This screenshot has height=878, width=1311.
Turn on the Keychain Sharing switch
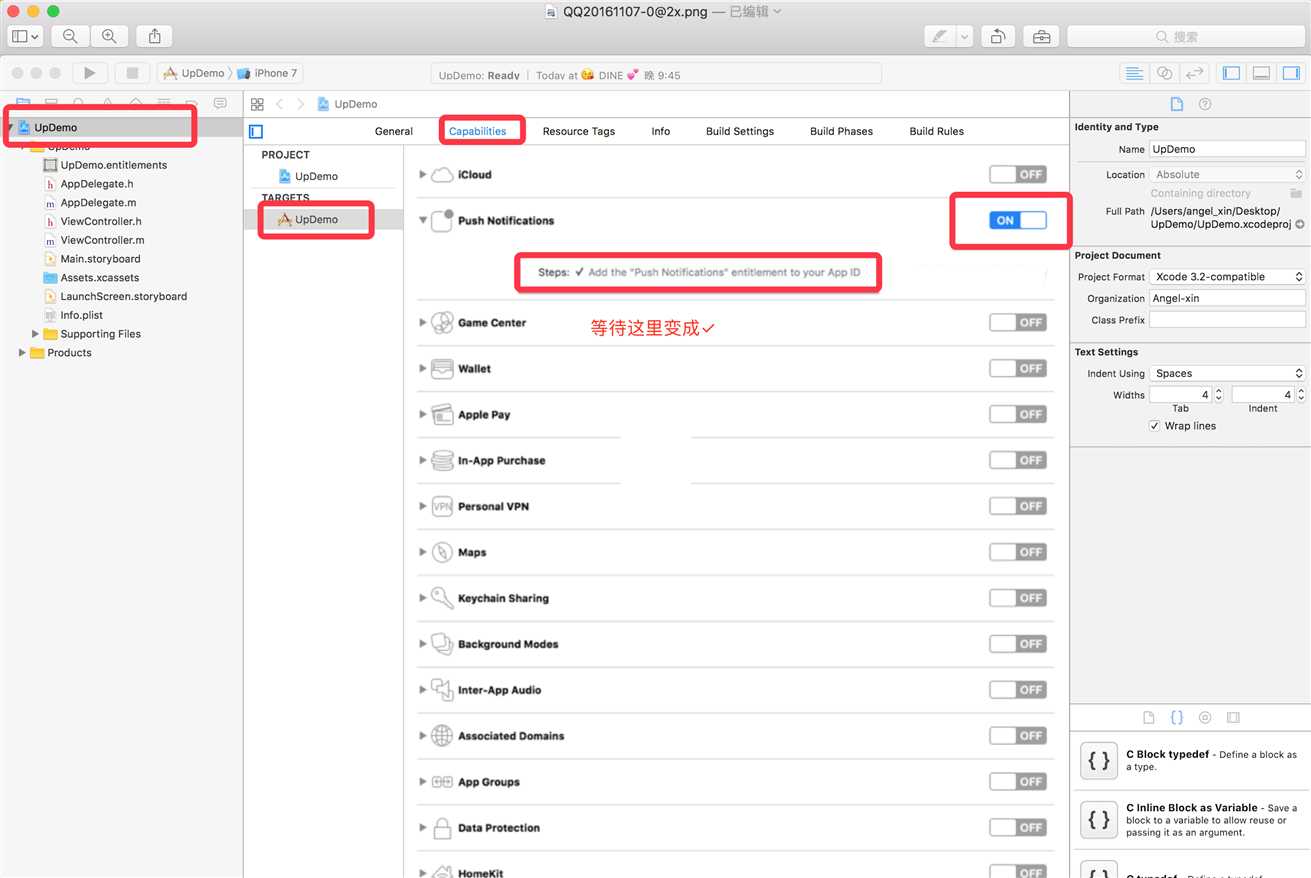pyautogui.click(x=1018, y=598)
